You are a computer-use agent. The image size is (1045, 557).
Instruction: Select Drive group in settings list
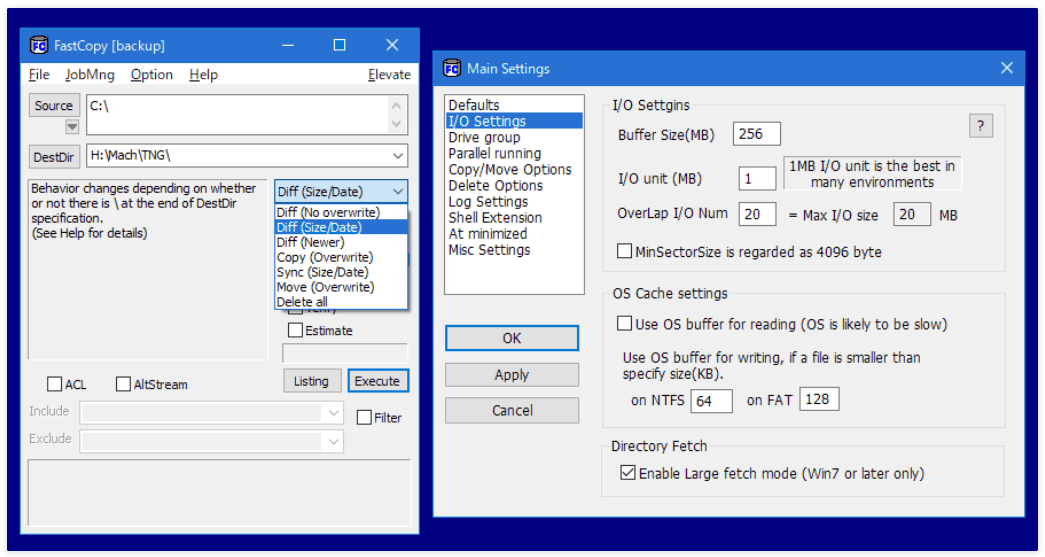click(515, 137)
